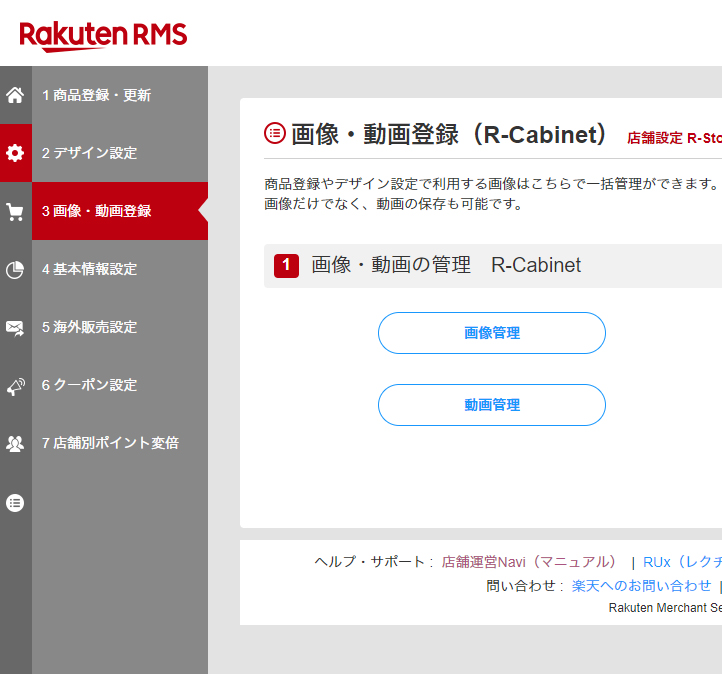Click the 動画管理 button

pyautogui.click(x=492, y=405)
